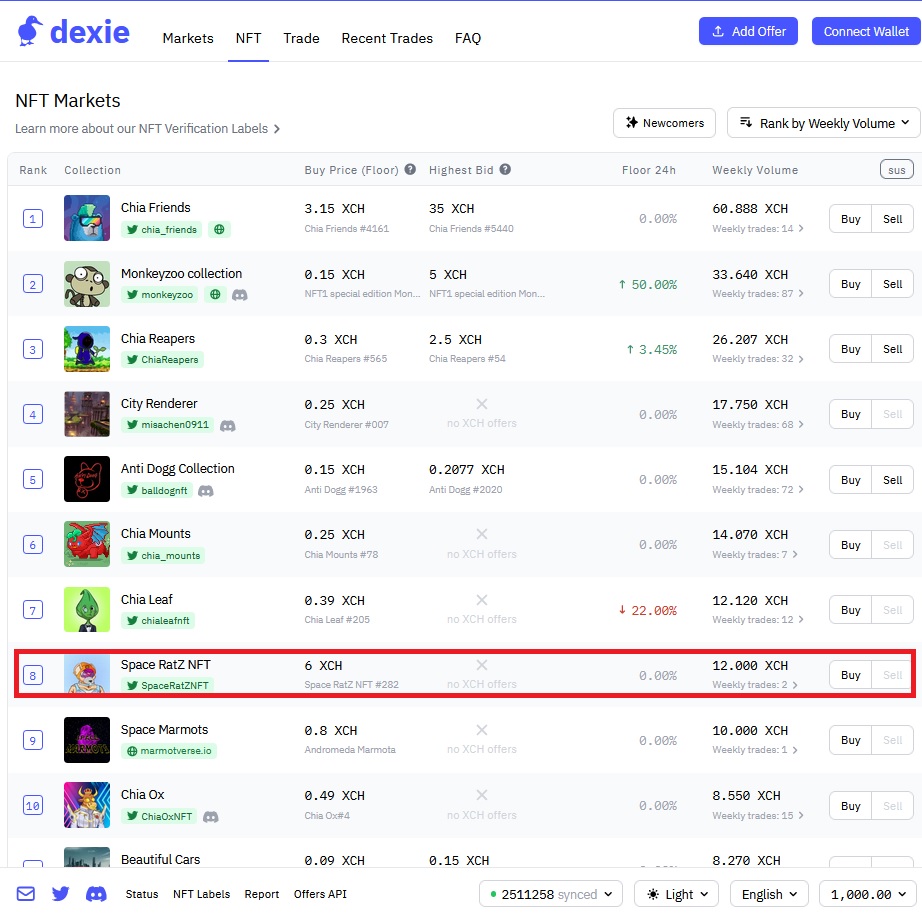Screen dimensions: 922x920
Task: Open floor listing Andromeda Marmota
Action: pos(350,750)
